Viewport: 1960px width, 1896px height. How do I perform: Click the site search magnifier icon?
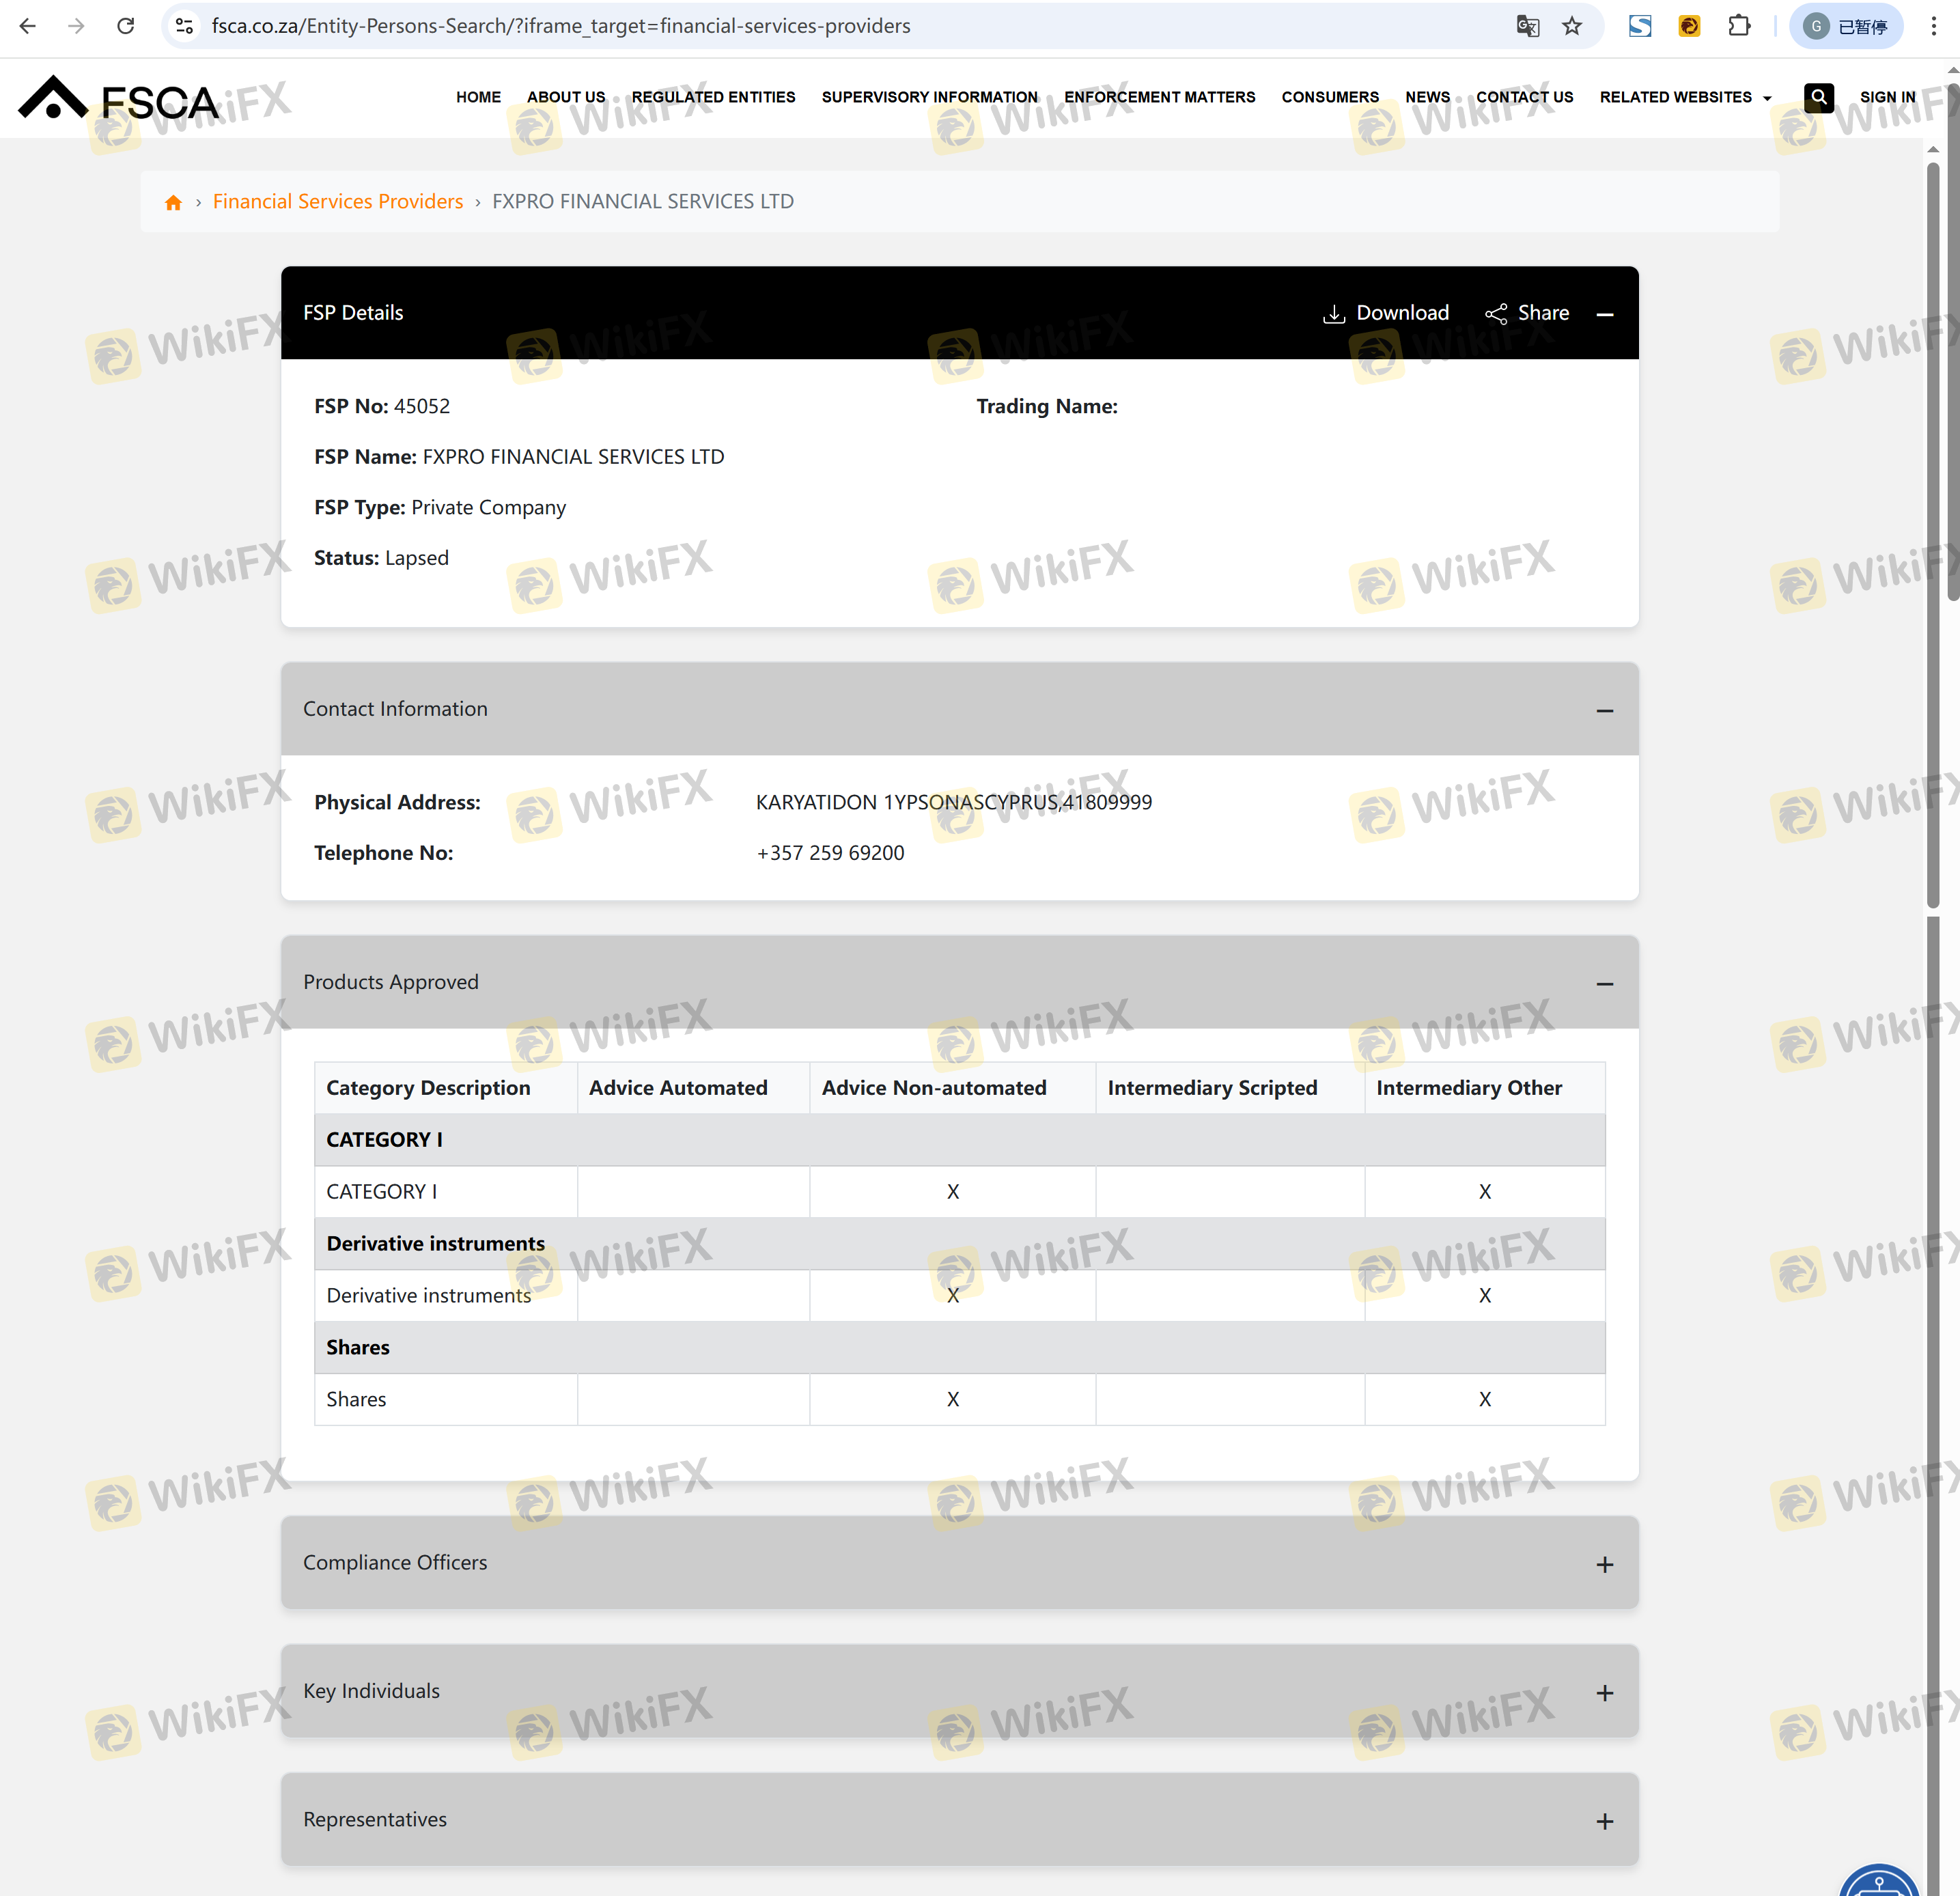1818,97
